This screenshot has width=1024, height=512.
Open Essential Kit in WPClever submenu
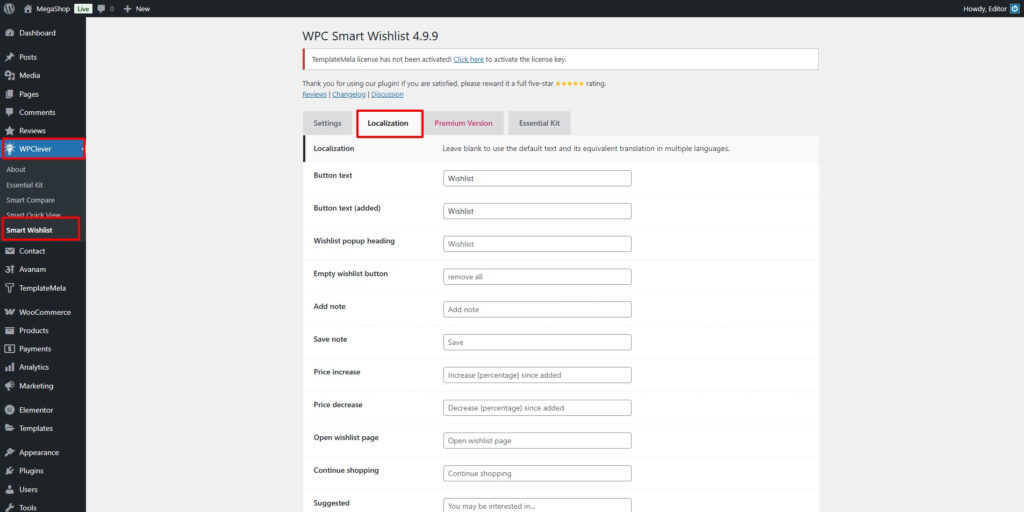click(25, 185)
